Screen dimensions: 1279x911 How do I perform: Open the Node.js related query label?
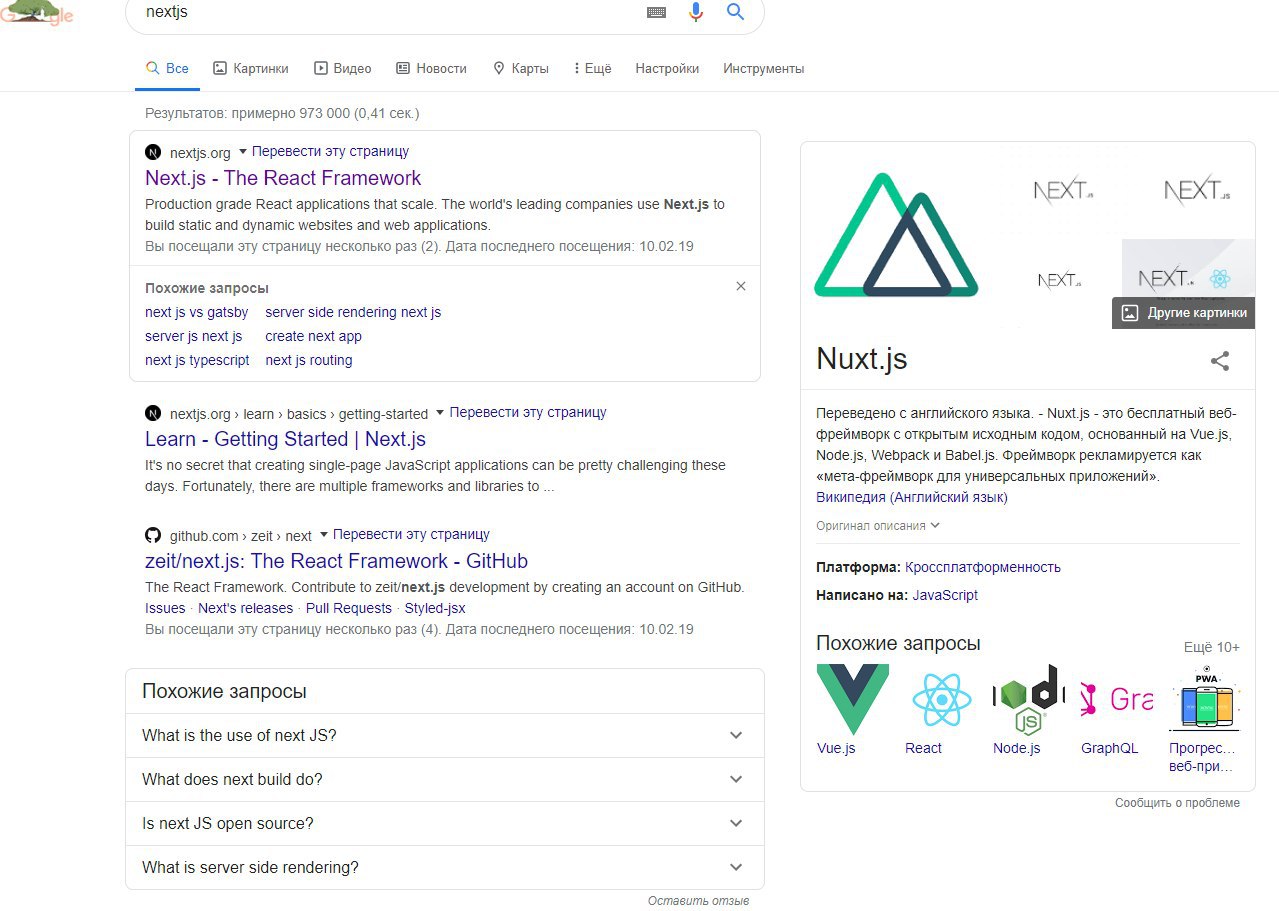pyautogui.click(x=1016, y=748)
